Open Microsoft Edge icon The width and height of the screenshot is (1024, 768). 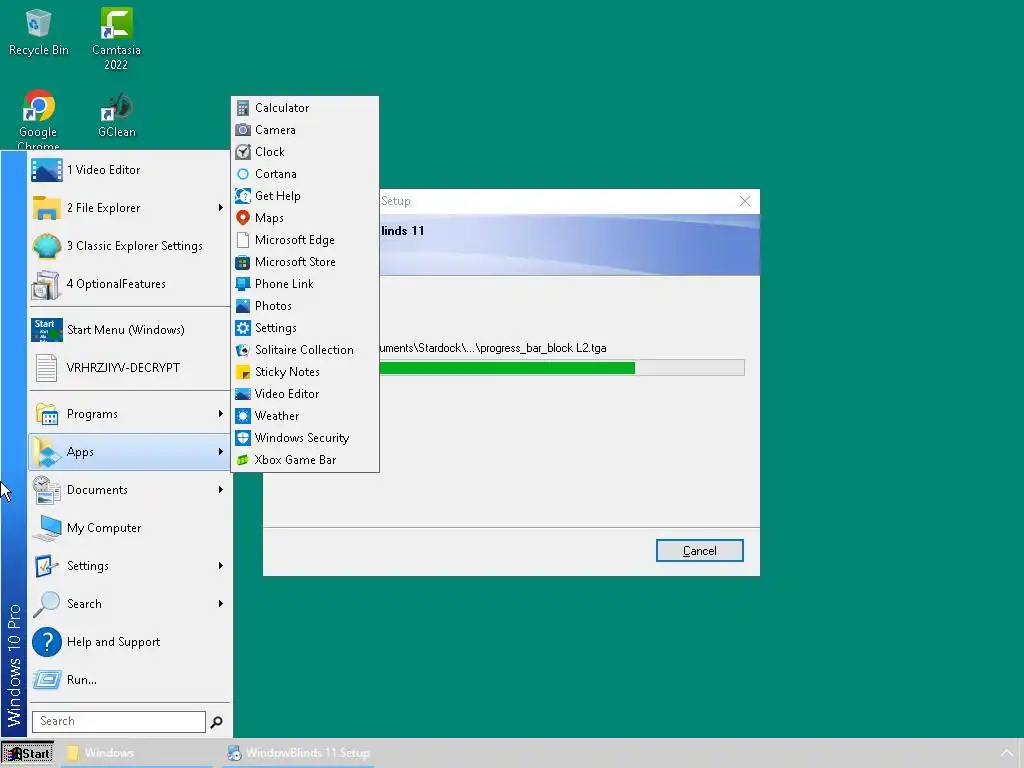pos(243,240)
